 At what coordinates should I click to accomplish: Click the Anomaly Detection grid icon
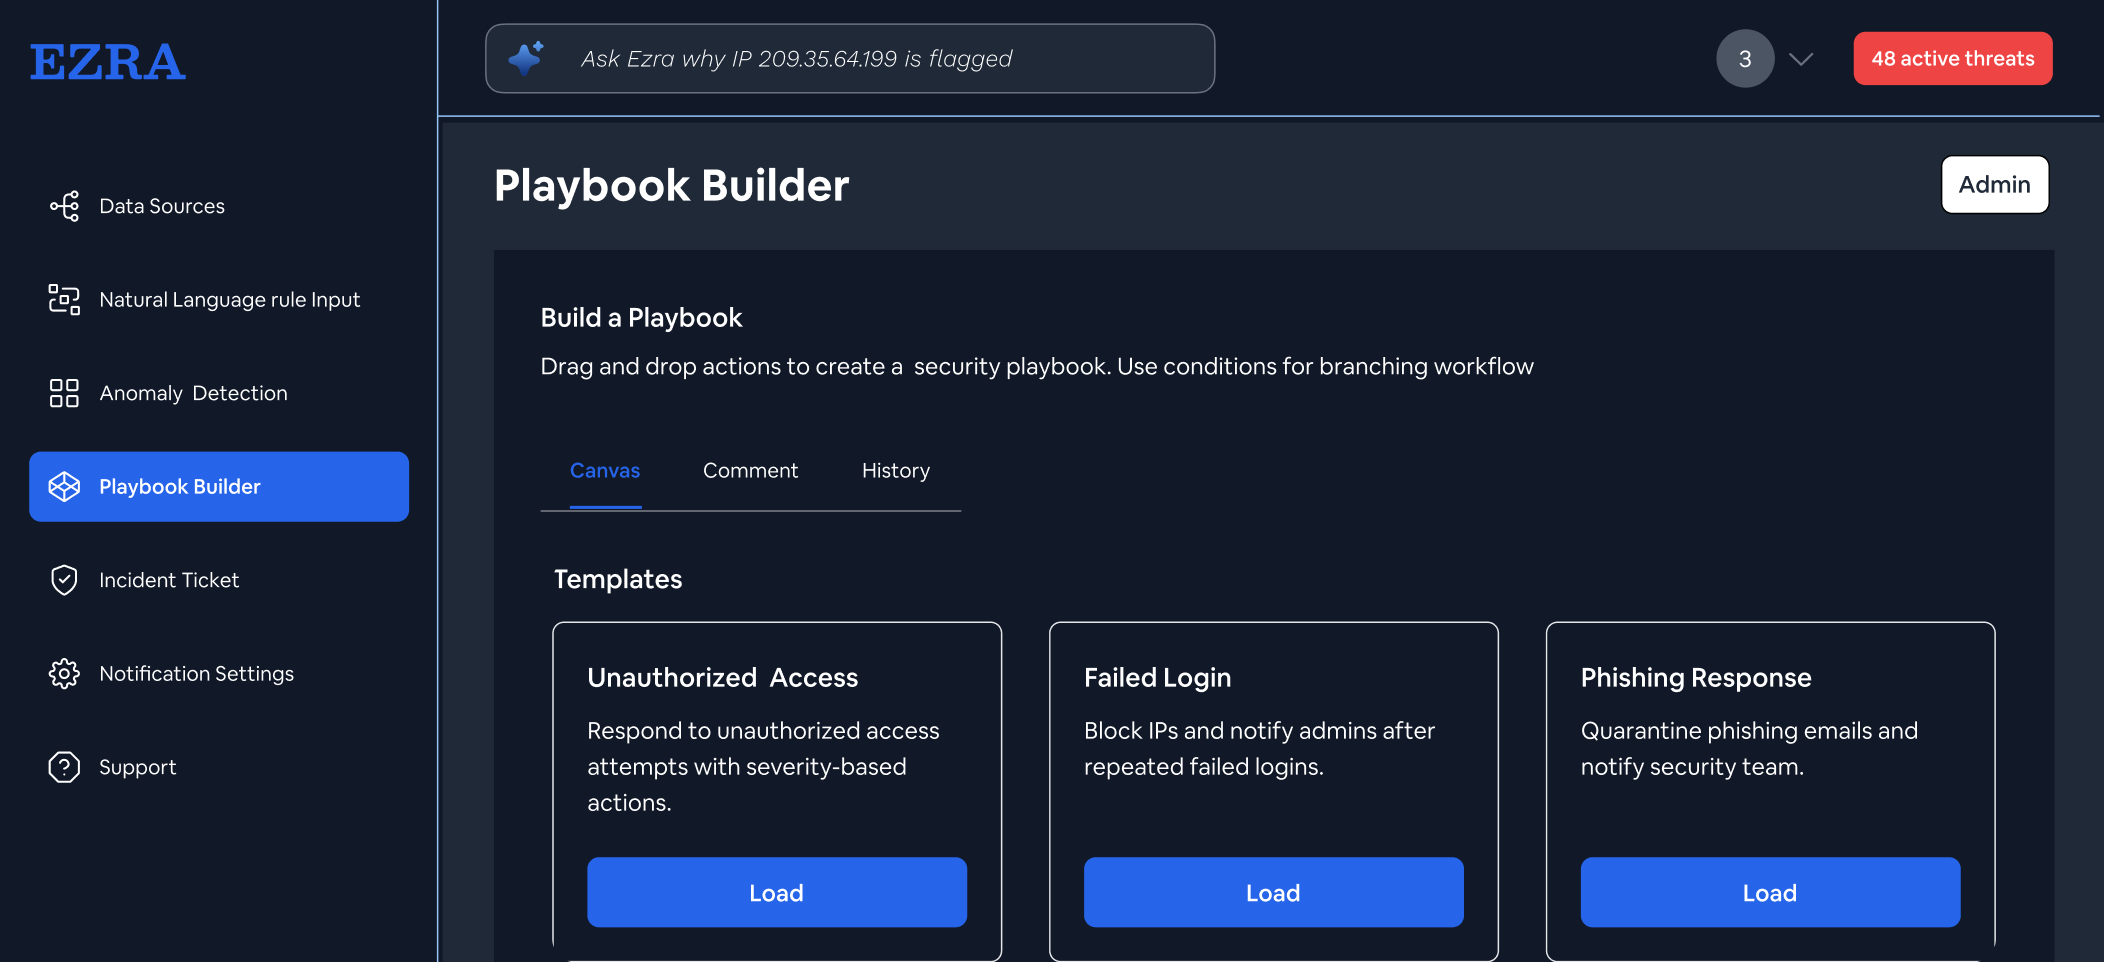(x=64, y=393)
